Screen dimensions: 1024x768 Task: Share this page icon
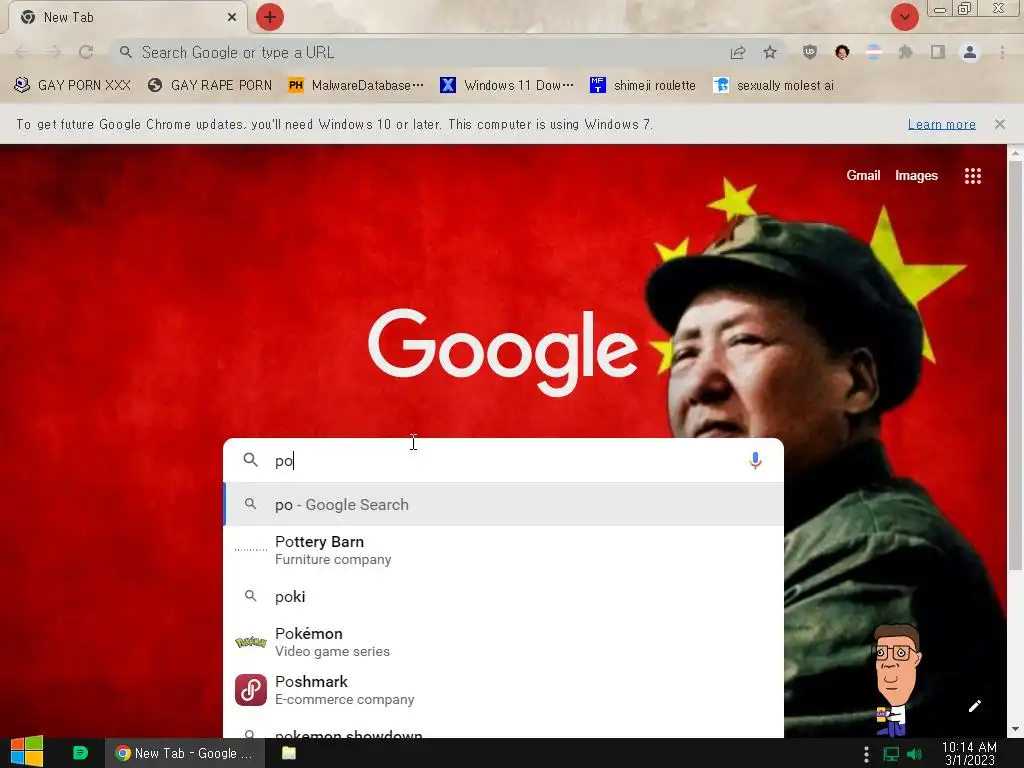click(738, 52)
